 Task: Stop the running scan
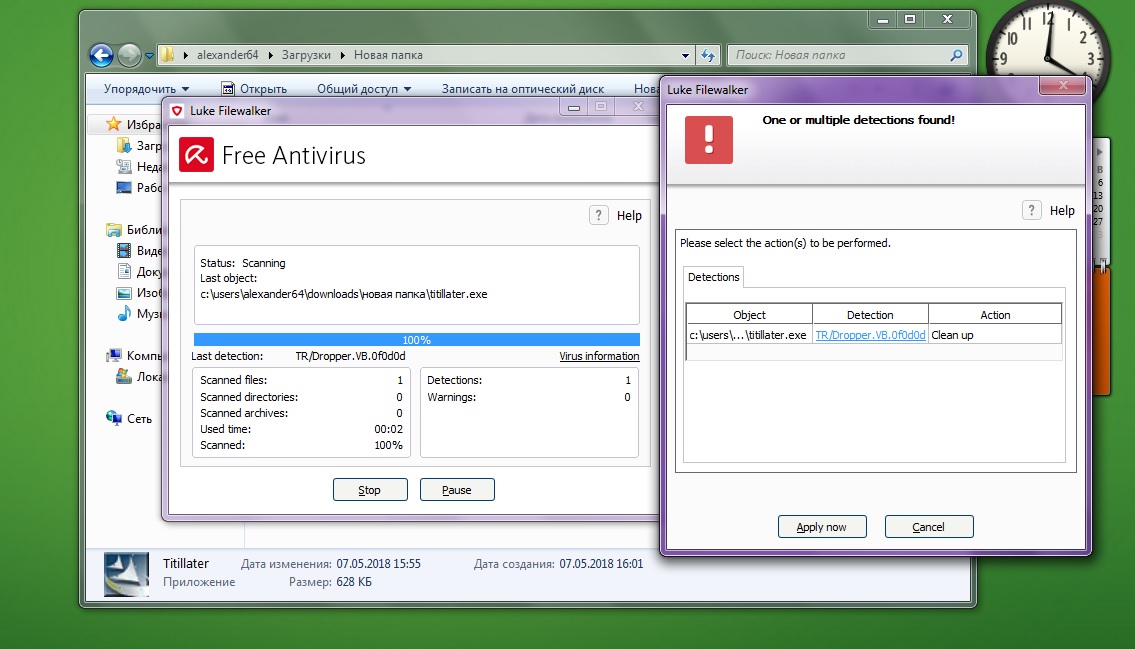370,490
